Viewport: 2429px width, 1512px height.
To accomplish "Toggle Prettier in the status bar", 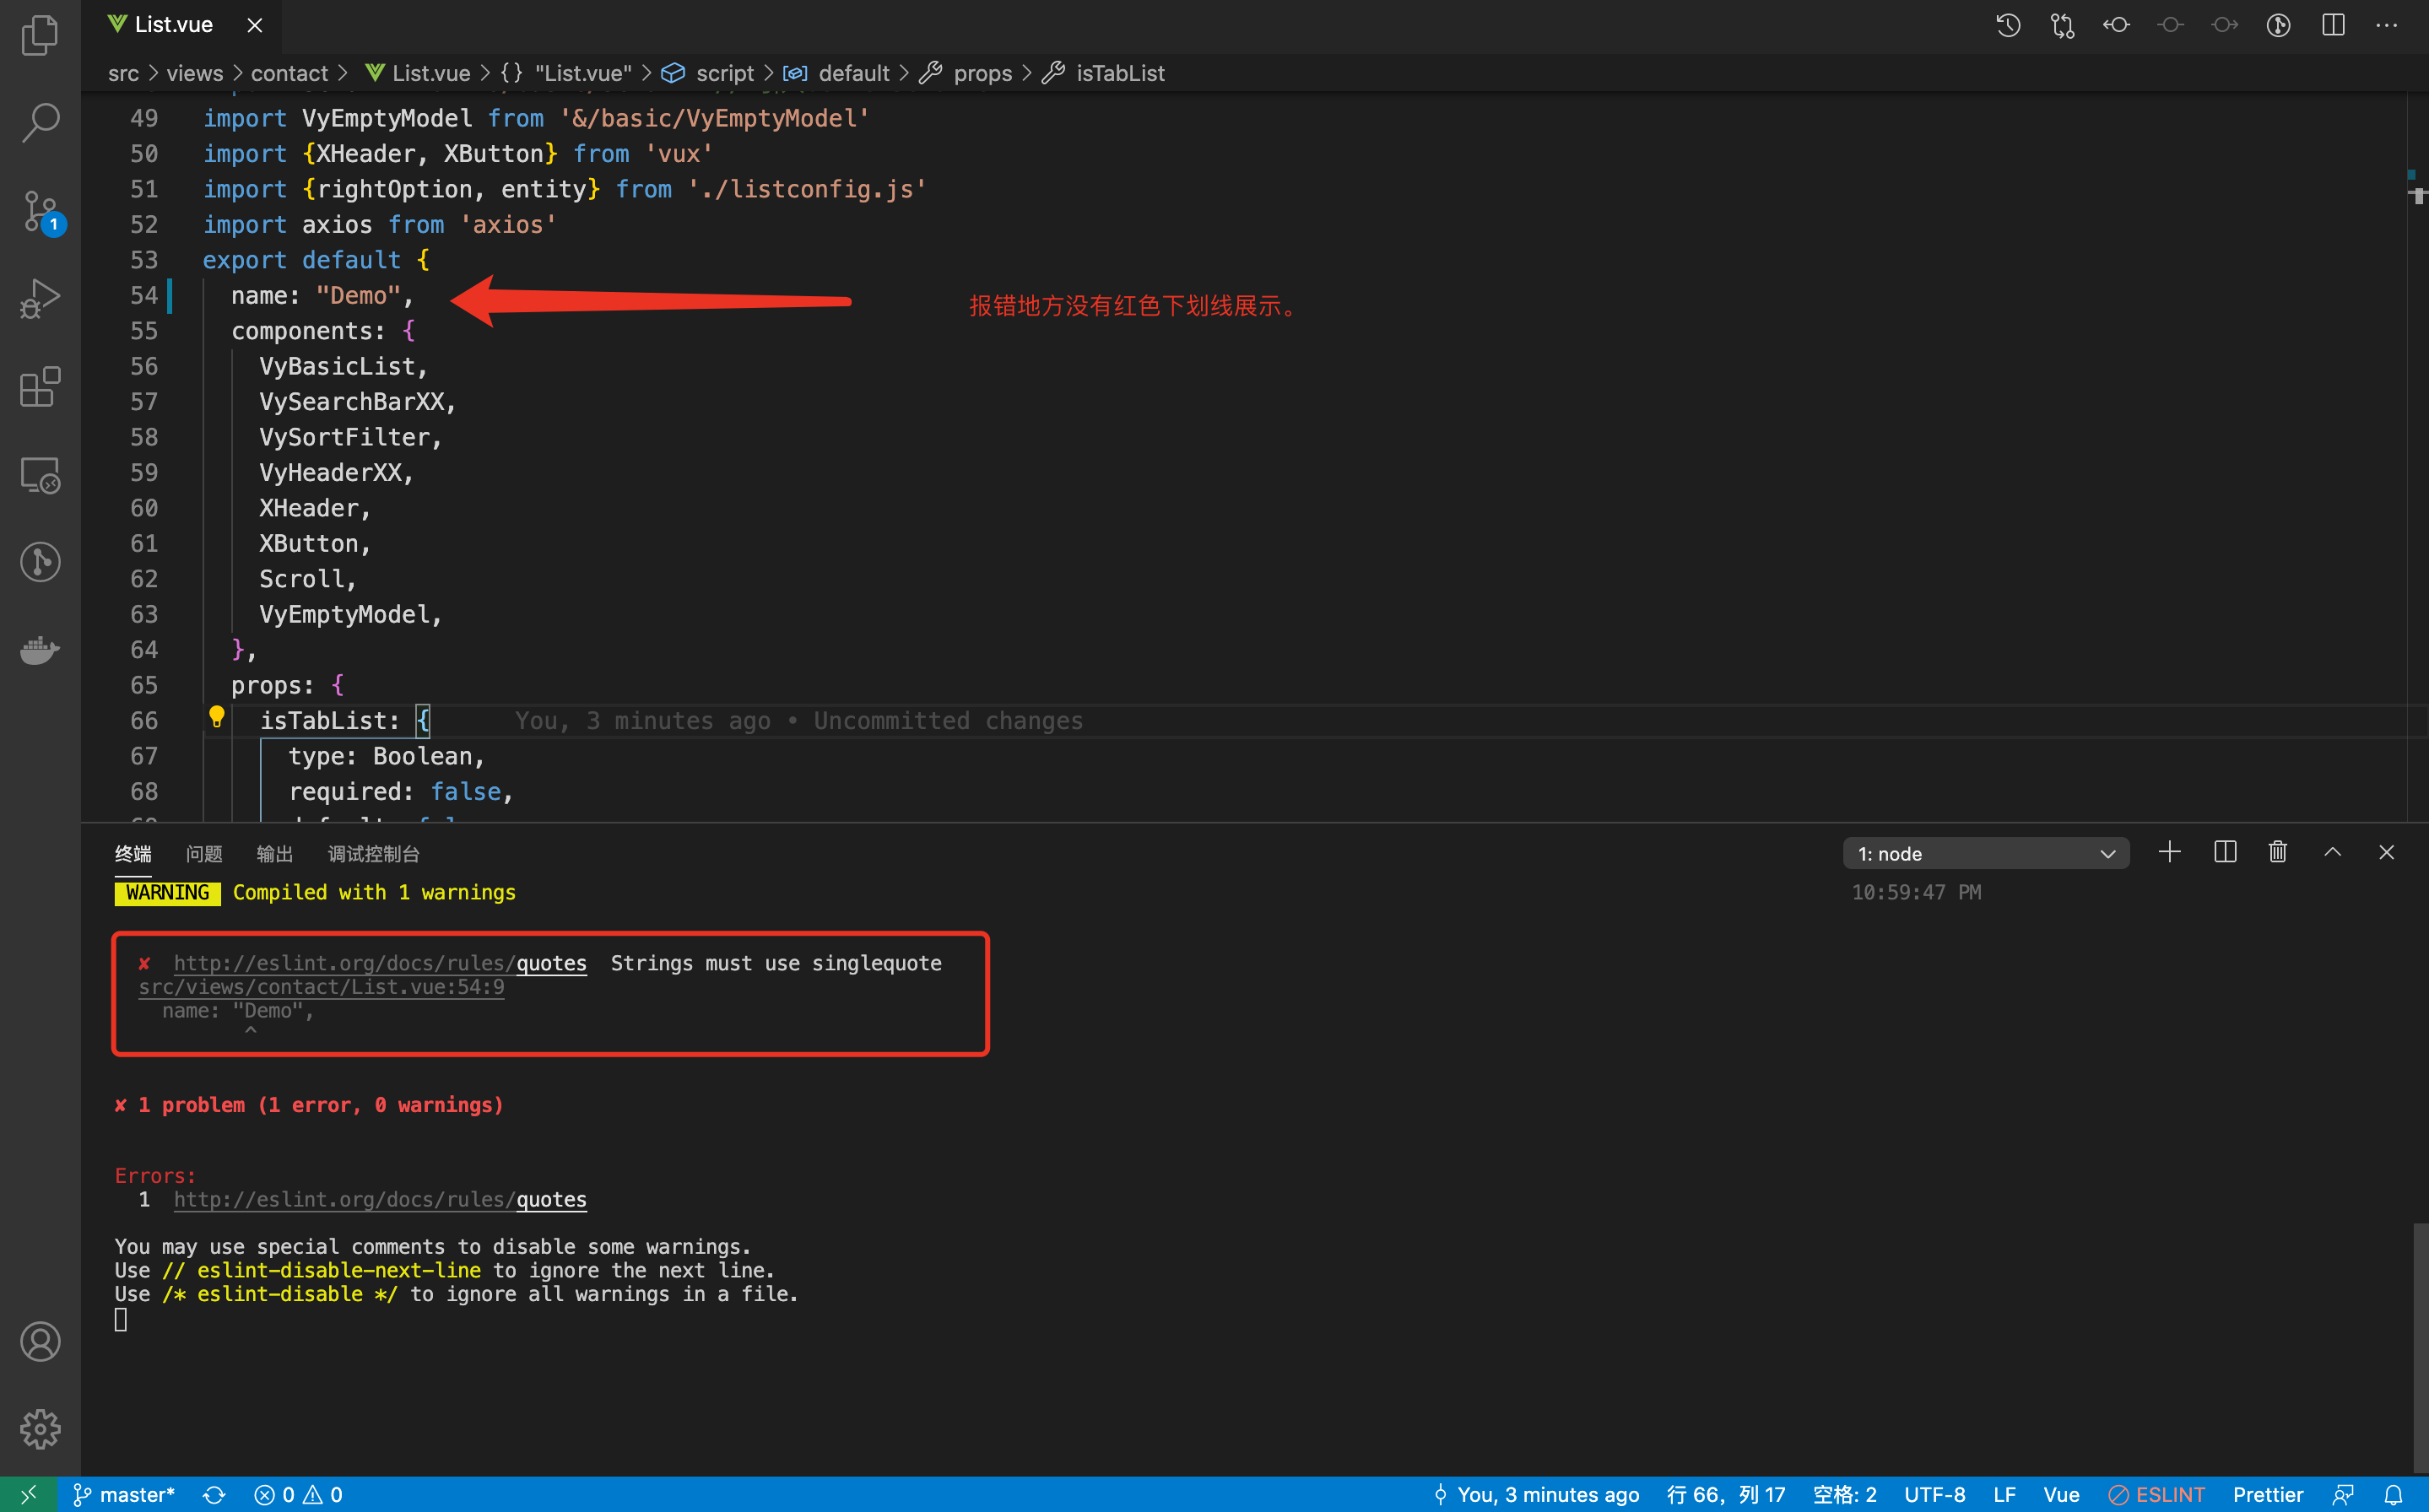I will pos(2267,1494).
